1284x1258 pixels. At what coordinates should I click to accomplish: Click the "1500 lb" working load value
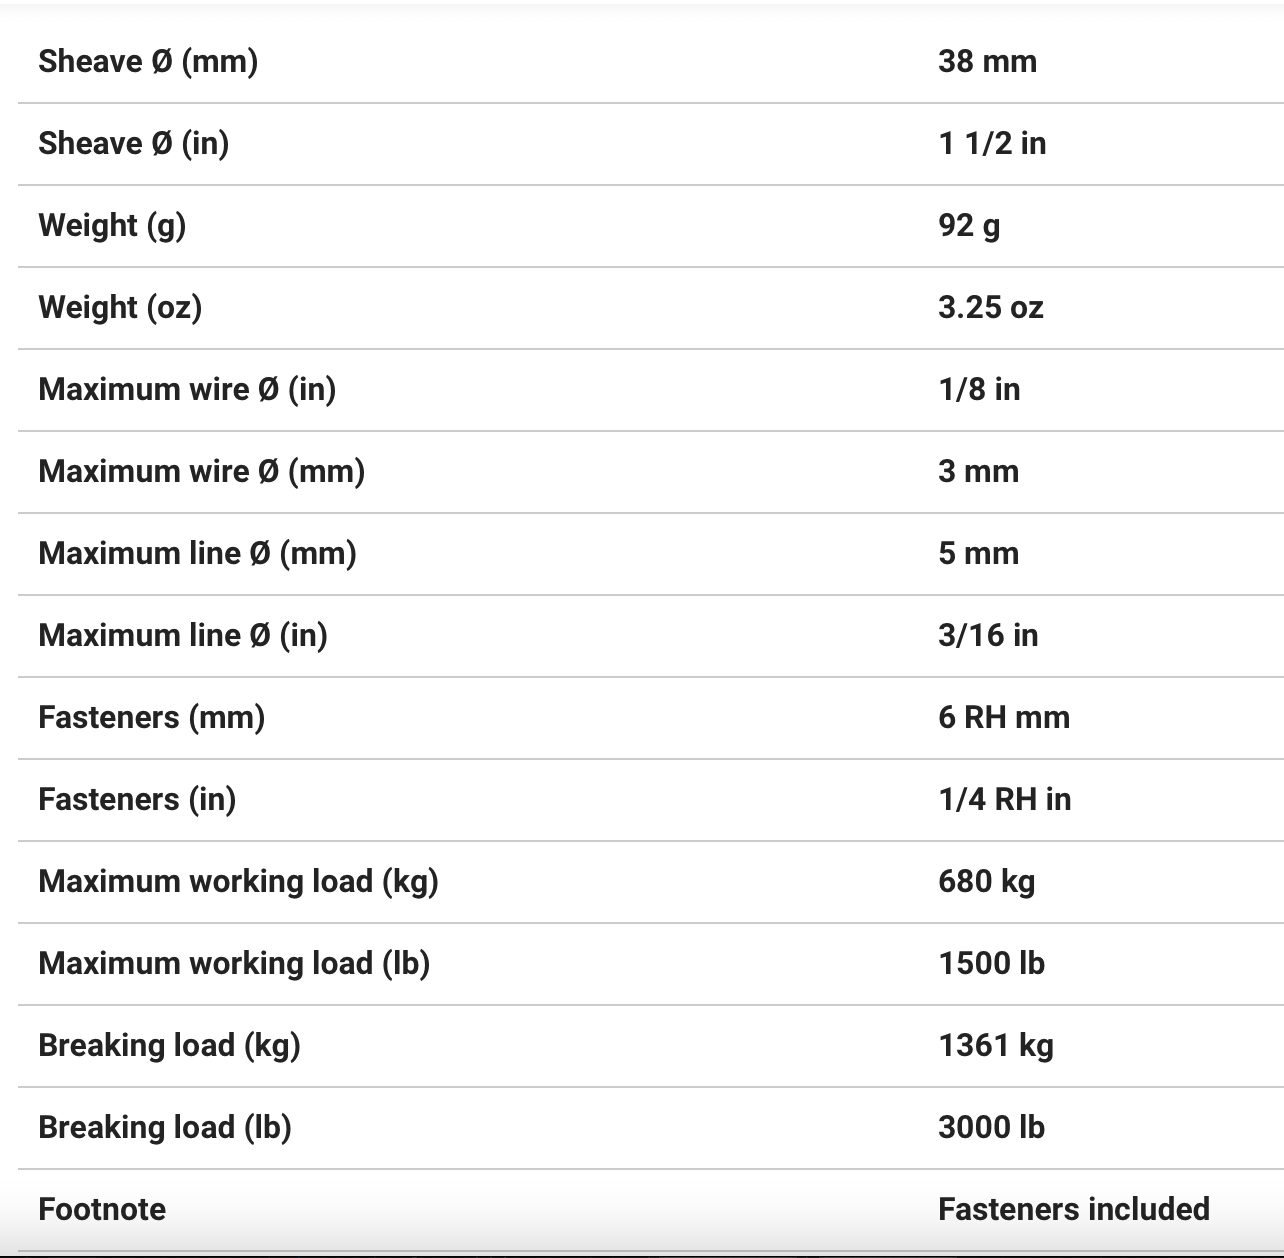[991, 964]
